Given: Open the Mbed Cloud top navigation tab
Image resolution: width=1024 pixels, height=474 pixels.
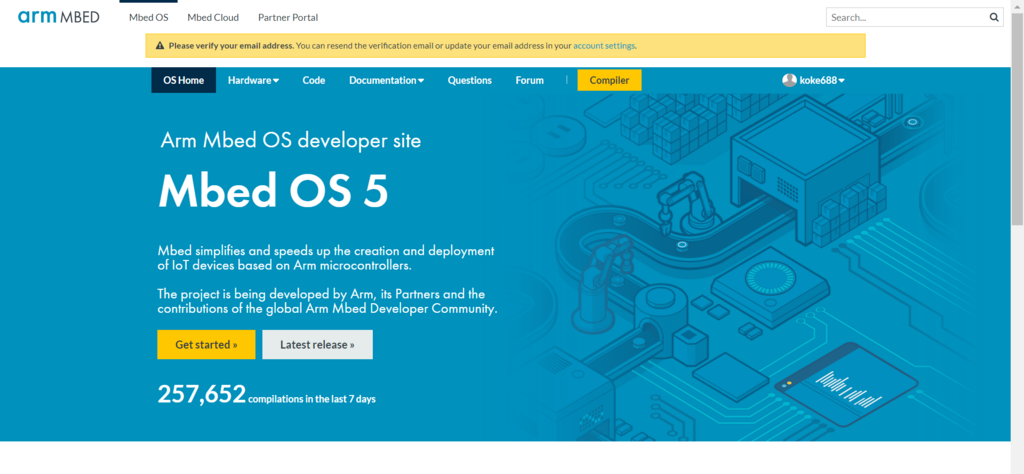Looking at the screenshot, I should tap(213, 18).
